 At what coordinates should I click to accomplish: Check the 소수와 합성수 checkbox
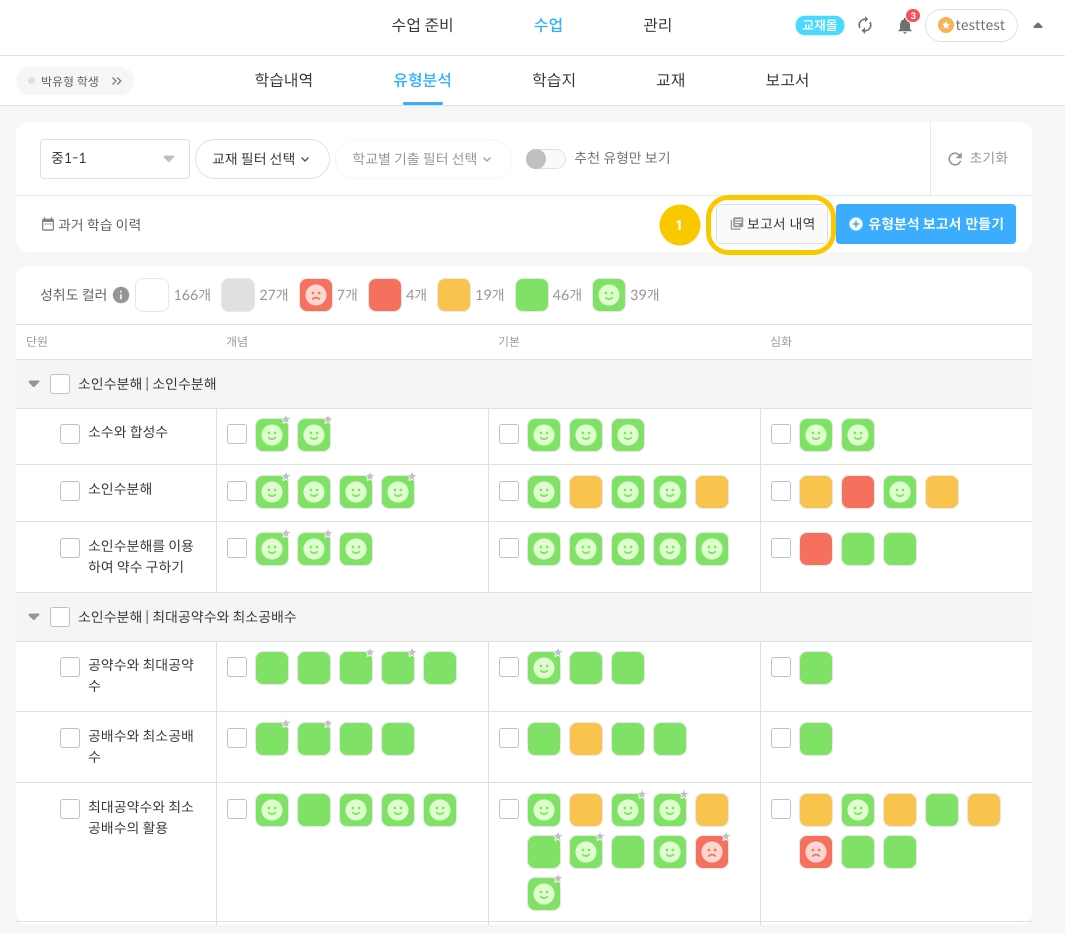click(70, 433)
